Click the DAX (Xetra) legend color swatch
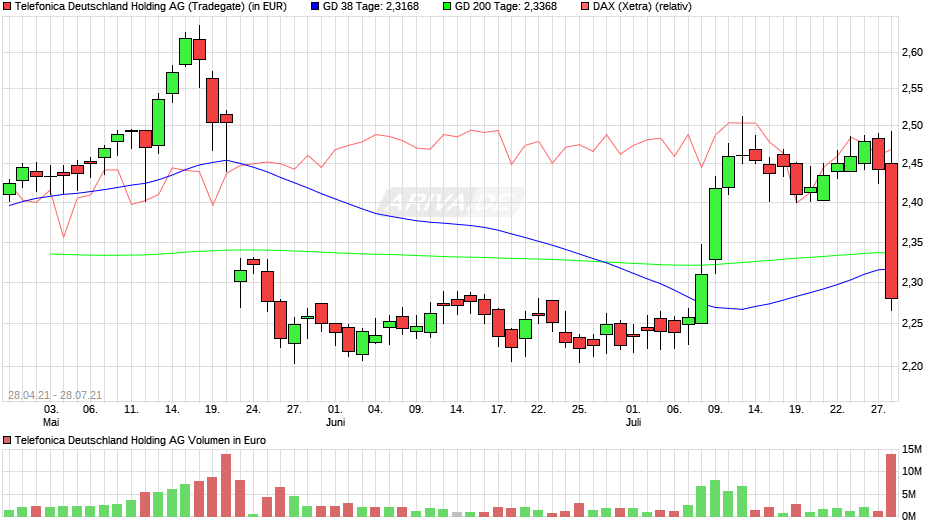 585,7
